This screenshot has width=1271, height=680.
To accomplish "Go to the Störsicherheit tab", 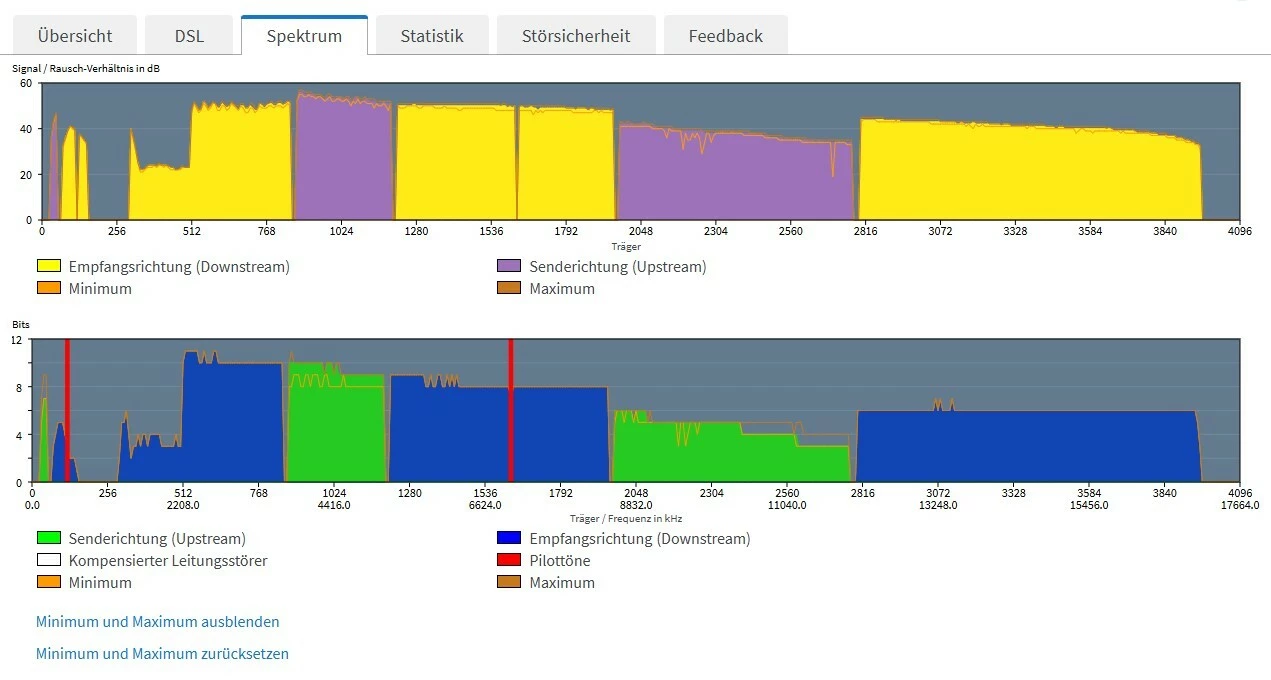I will pos(576,35).
